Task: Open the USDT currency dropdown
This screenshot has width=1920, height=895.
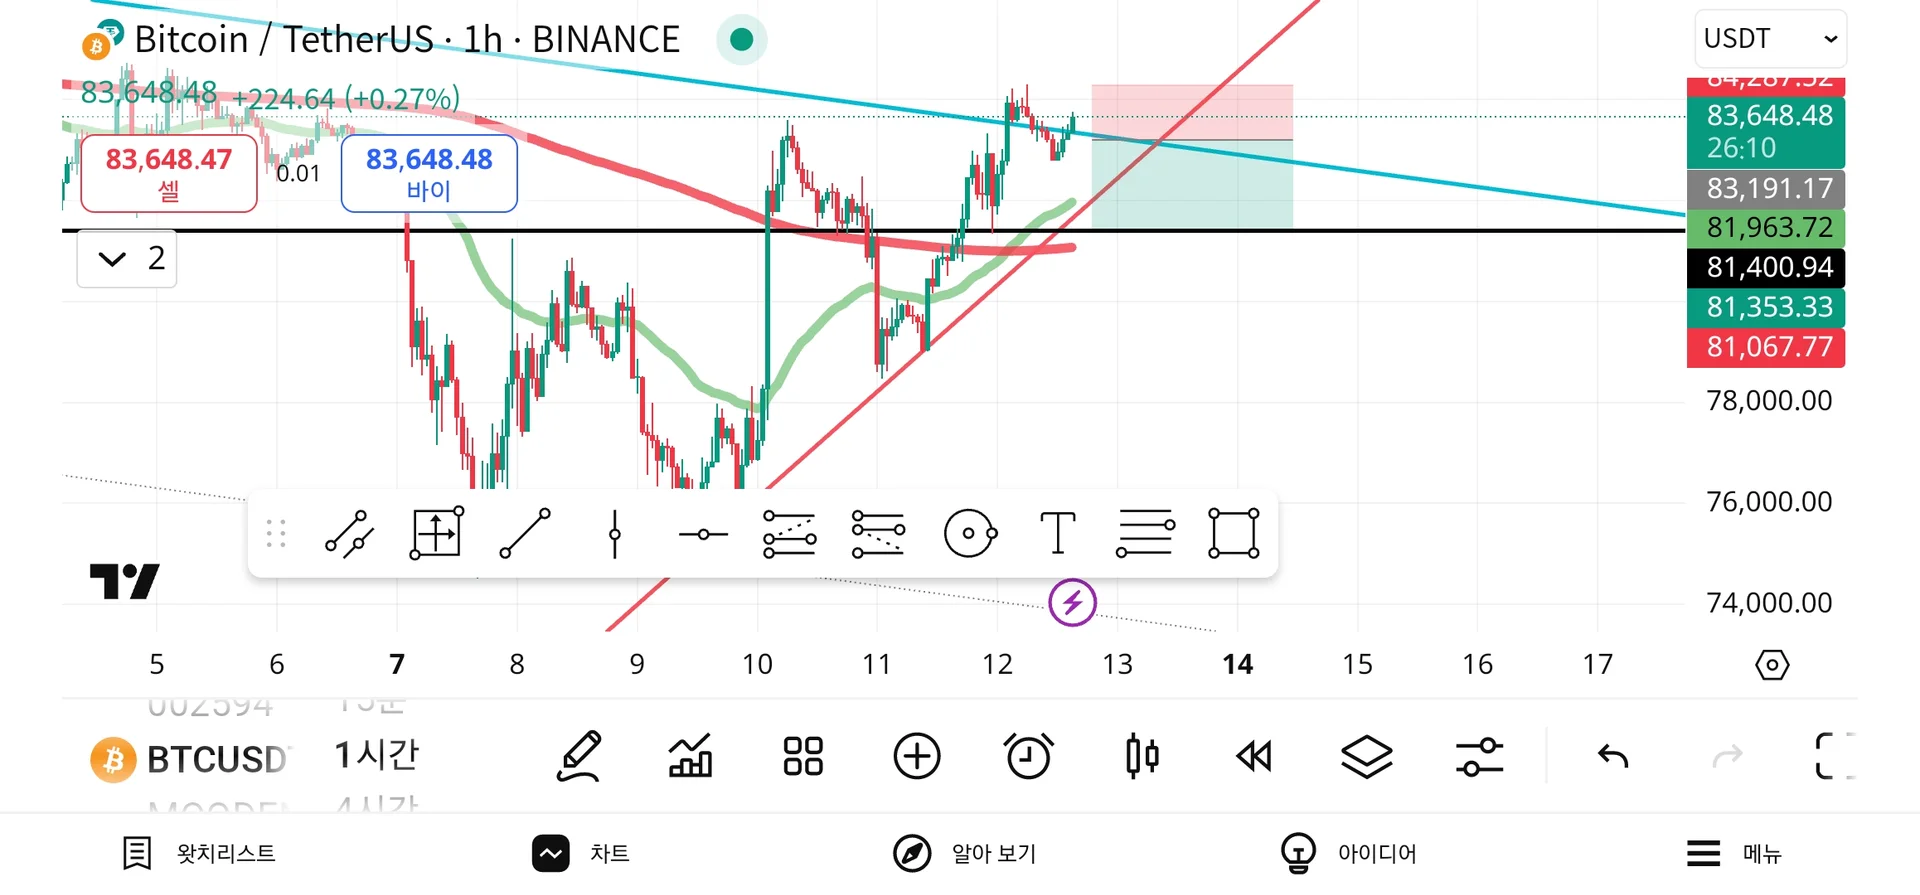Action: coord(1769,39)
